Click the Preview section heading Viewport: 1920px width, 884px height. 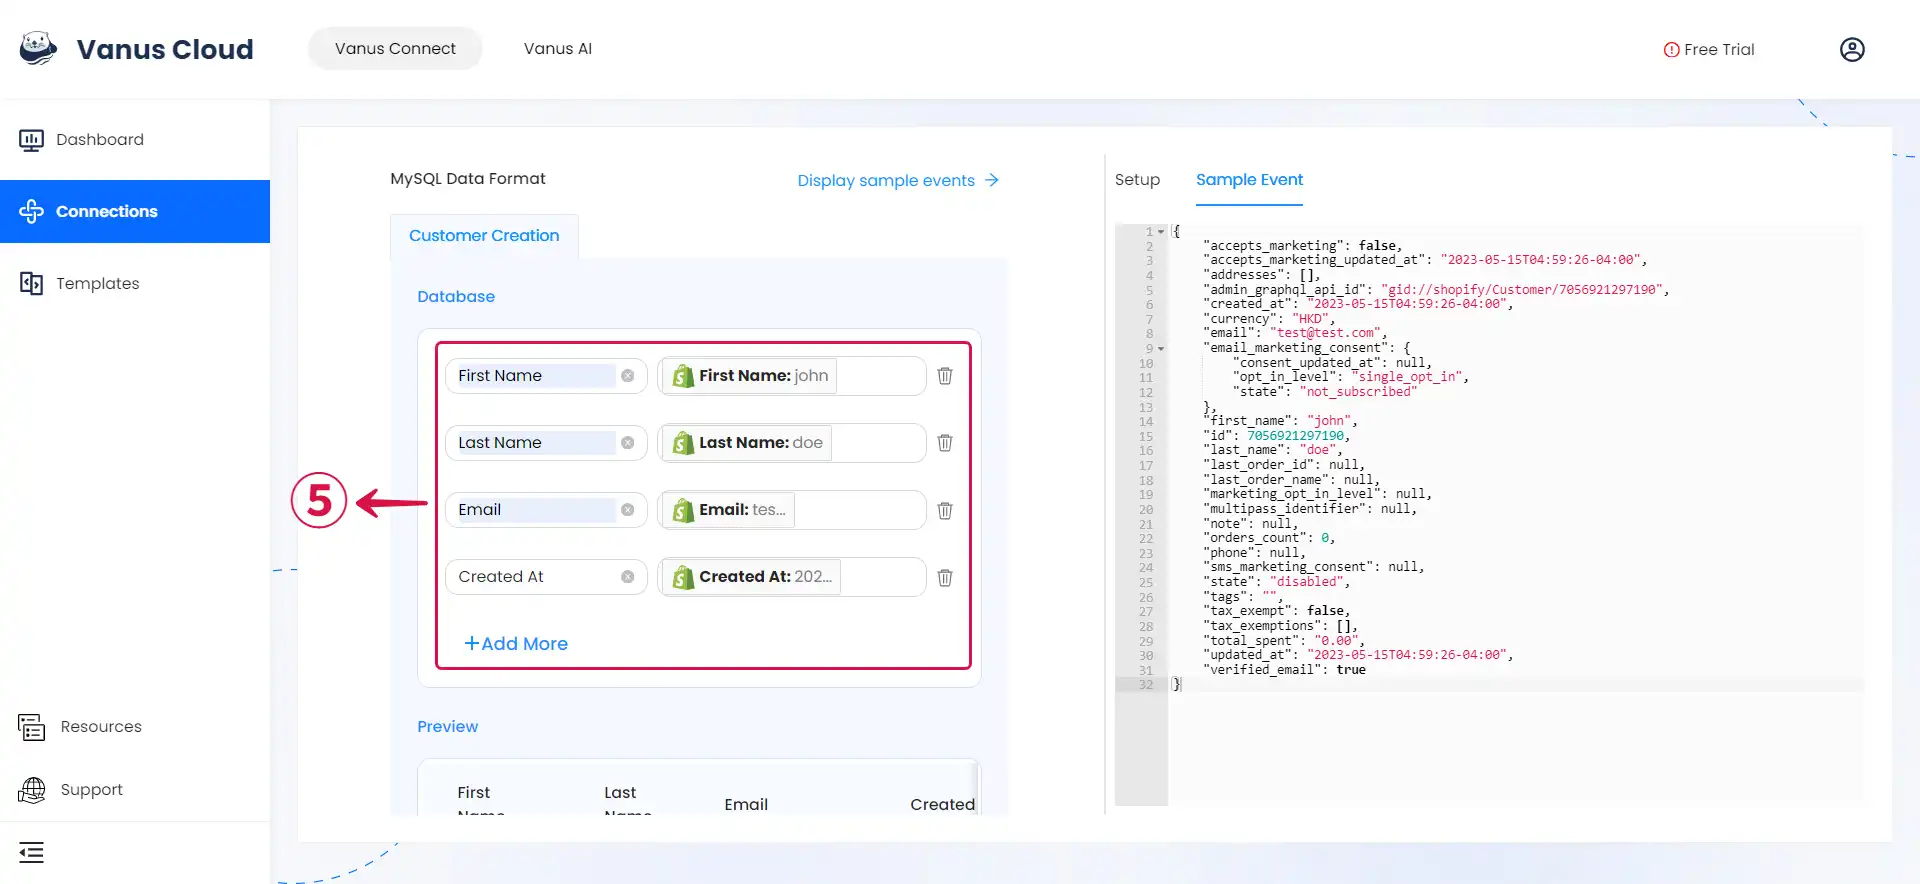(x=447, y=727)
